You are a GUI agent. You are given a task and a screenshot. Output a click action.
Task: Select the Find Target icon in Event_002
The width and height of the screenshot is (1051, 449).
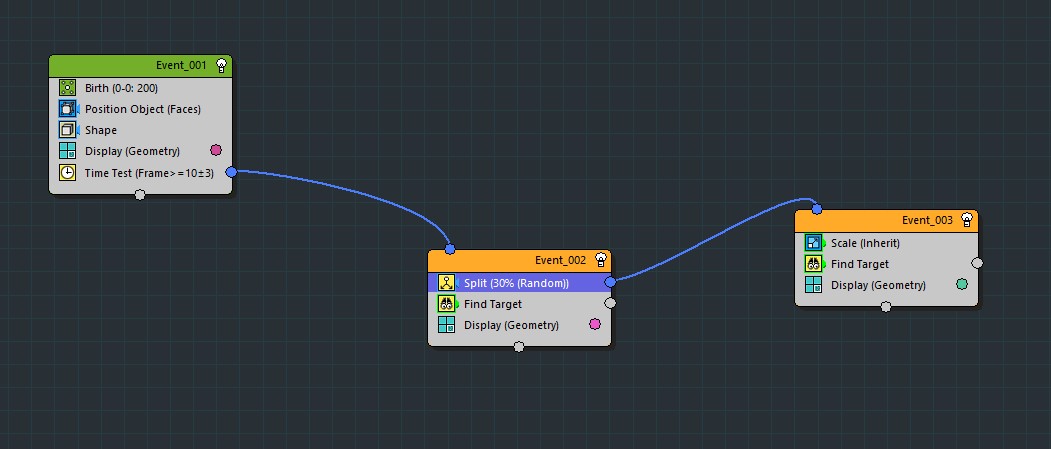click(446, 304)
